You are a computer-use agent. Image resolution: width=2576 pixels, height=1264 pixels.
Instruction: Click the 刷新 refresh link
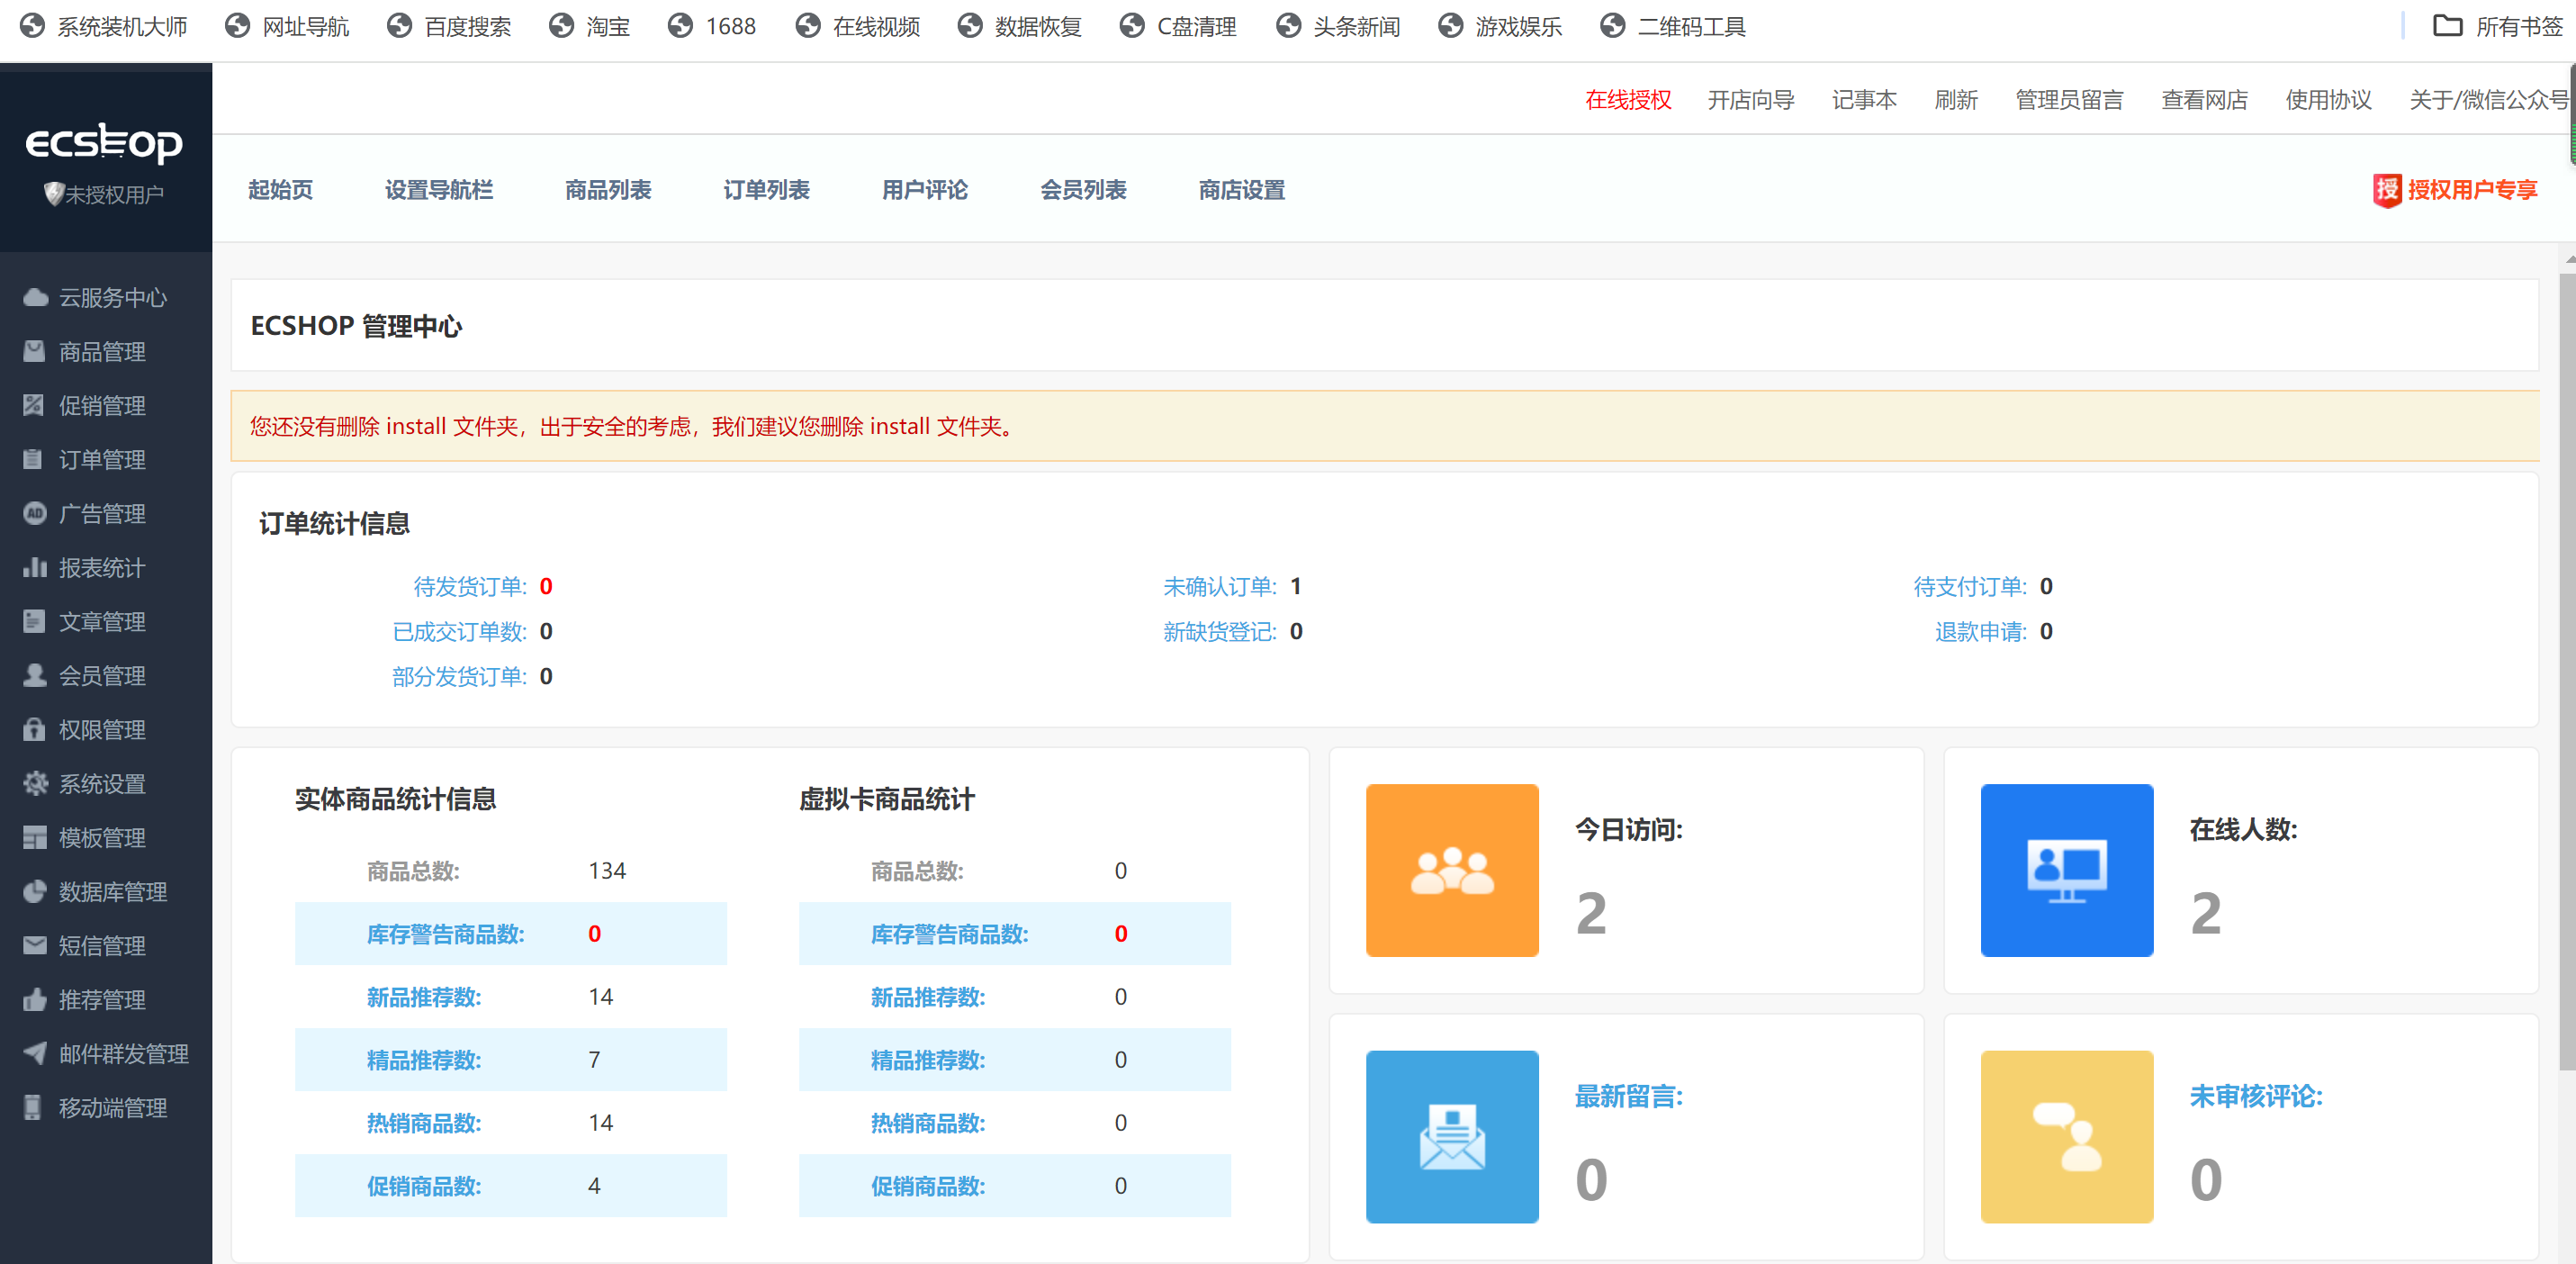[x=1956, y=100]
